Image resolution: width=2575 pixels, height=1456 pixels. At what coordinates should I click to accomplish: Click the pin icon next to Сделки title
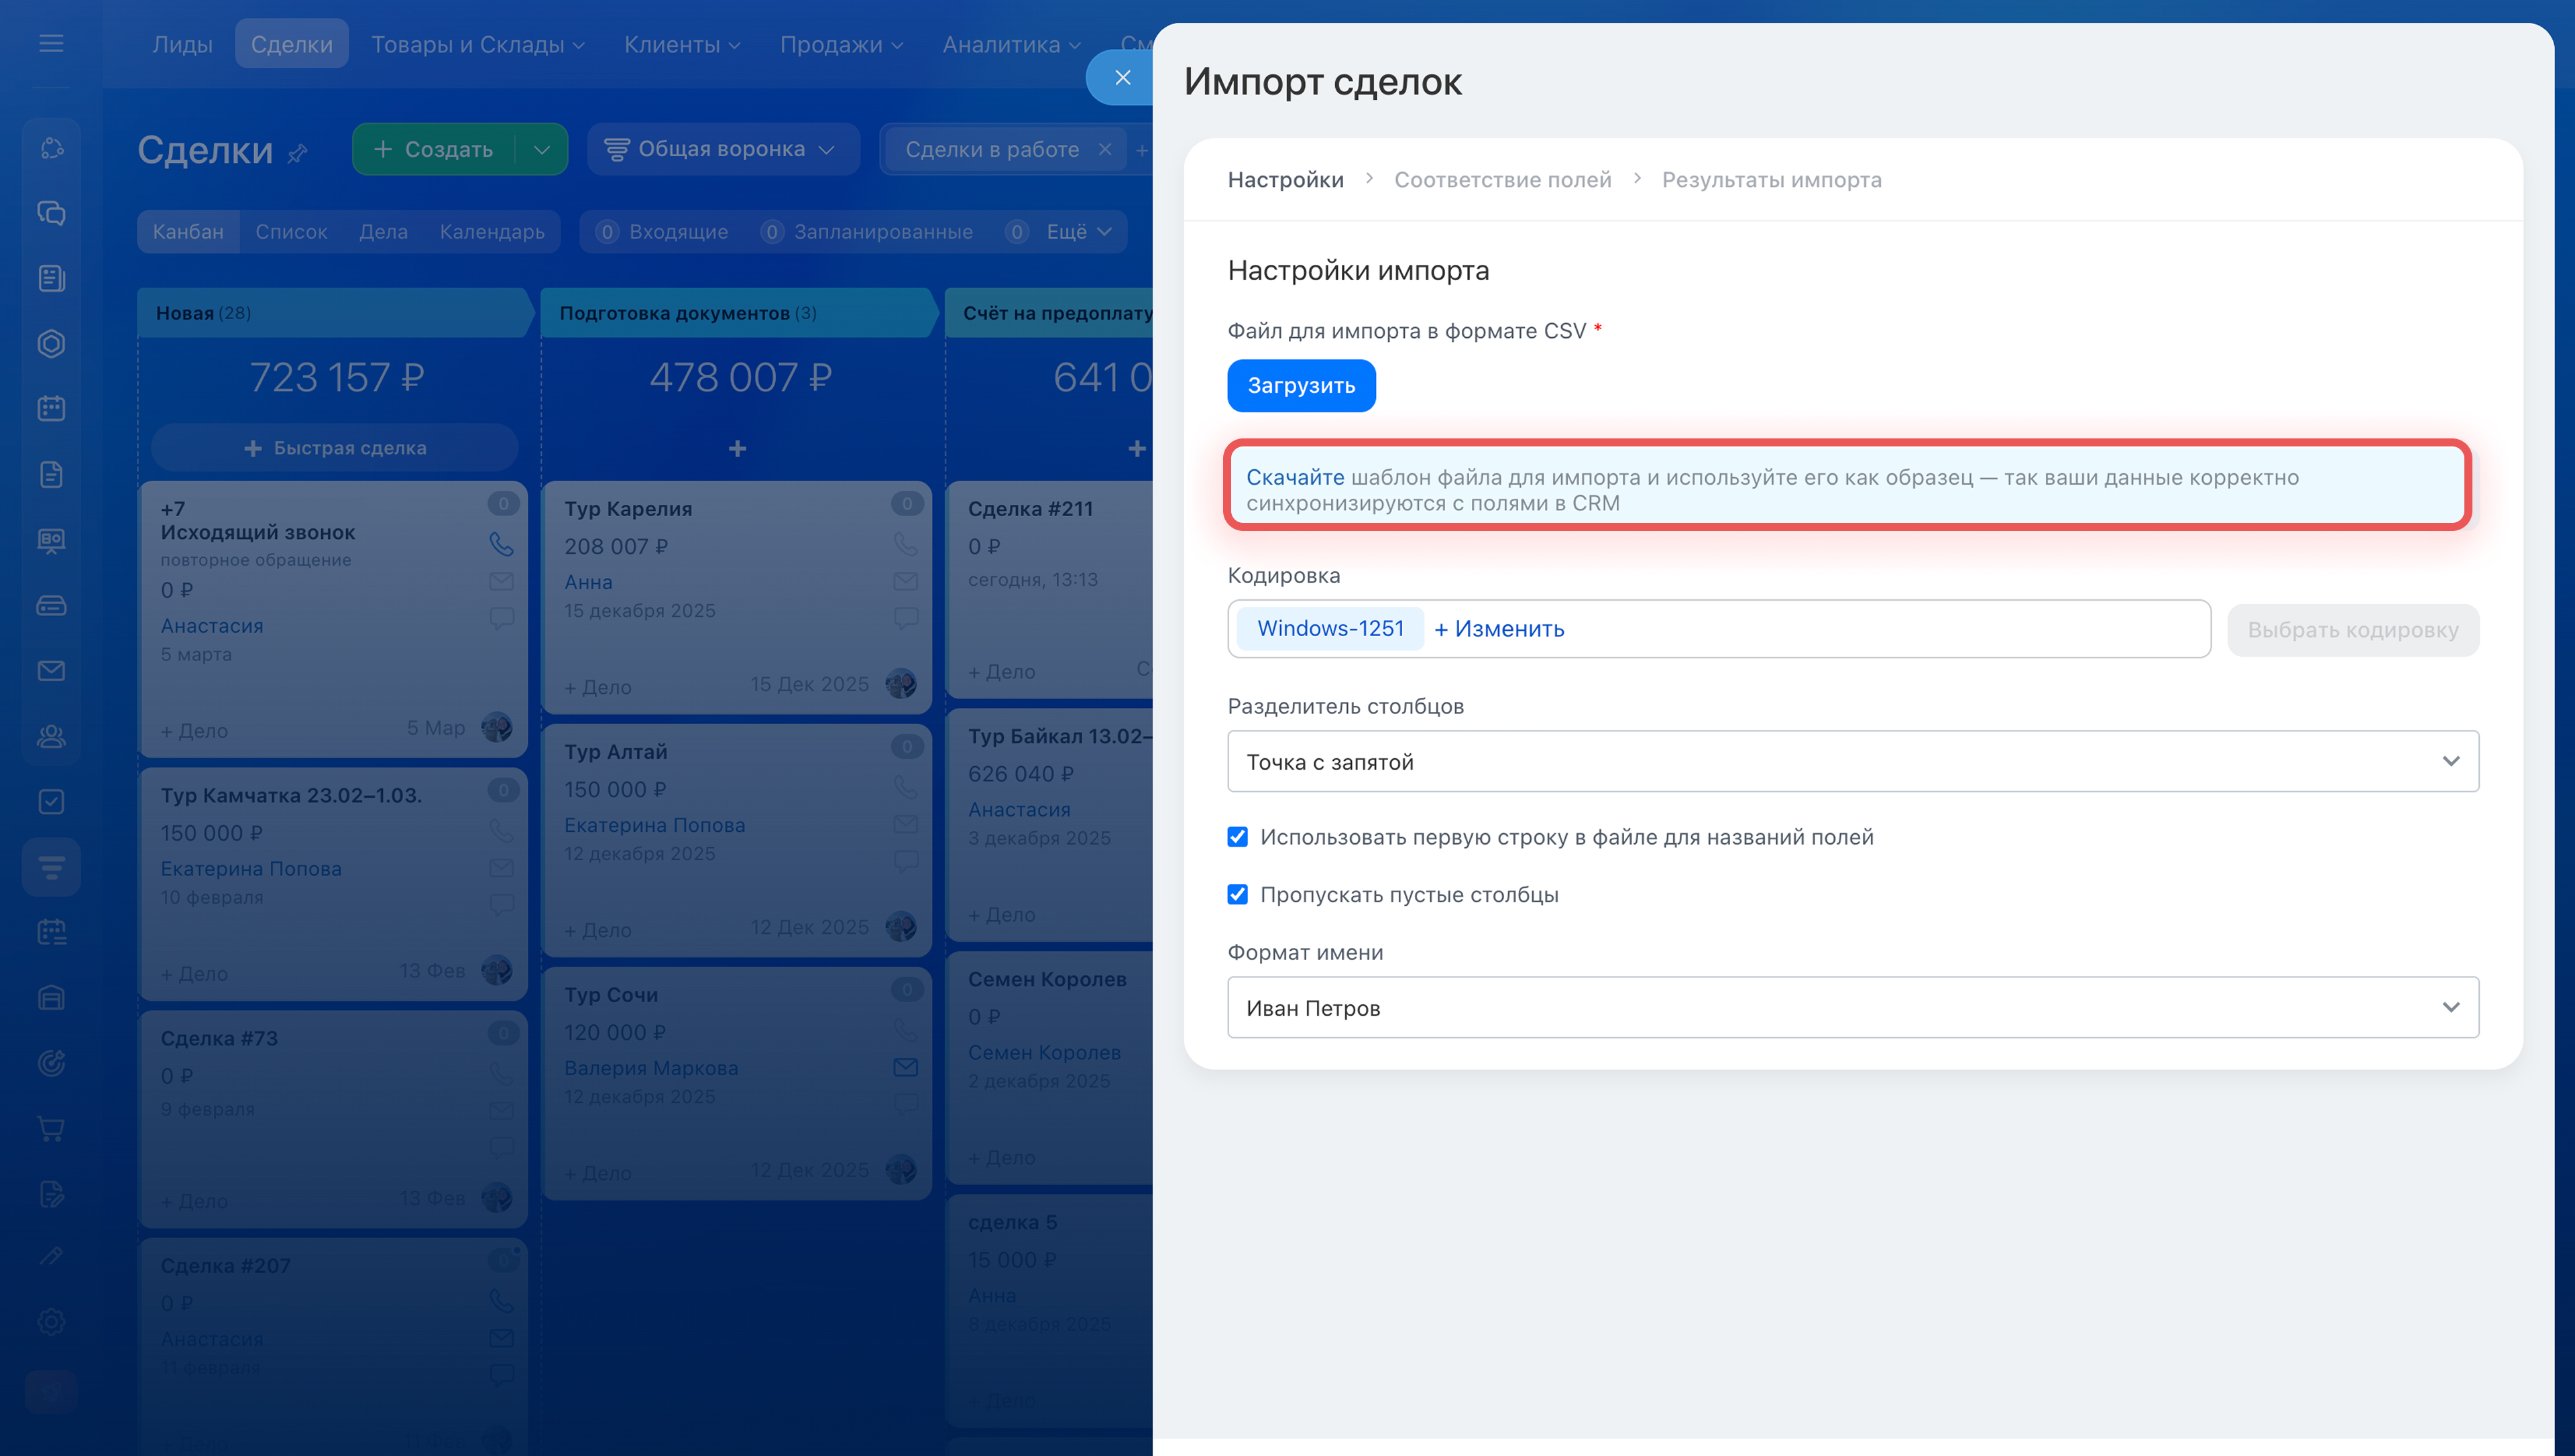[x=297, y=153]
